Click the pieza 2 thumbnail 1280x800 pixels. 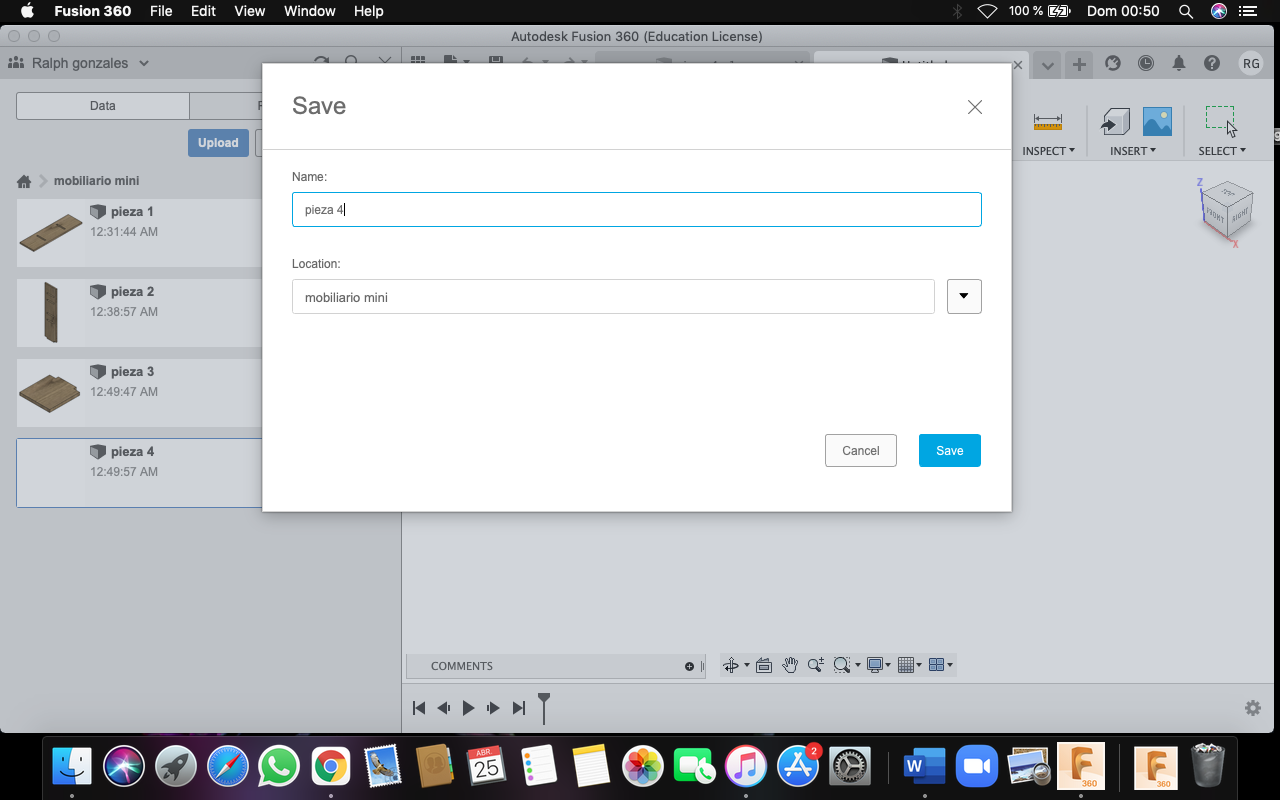pyautogui.click(x=50, y=312)
